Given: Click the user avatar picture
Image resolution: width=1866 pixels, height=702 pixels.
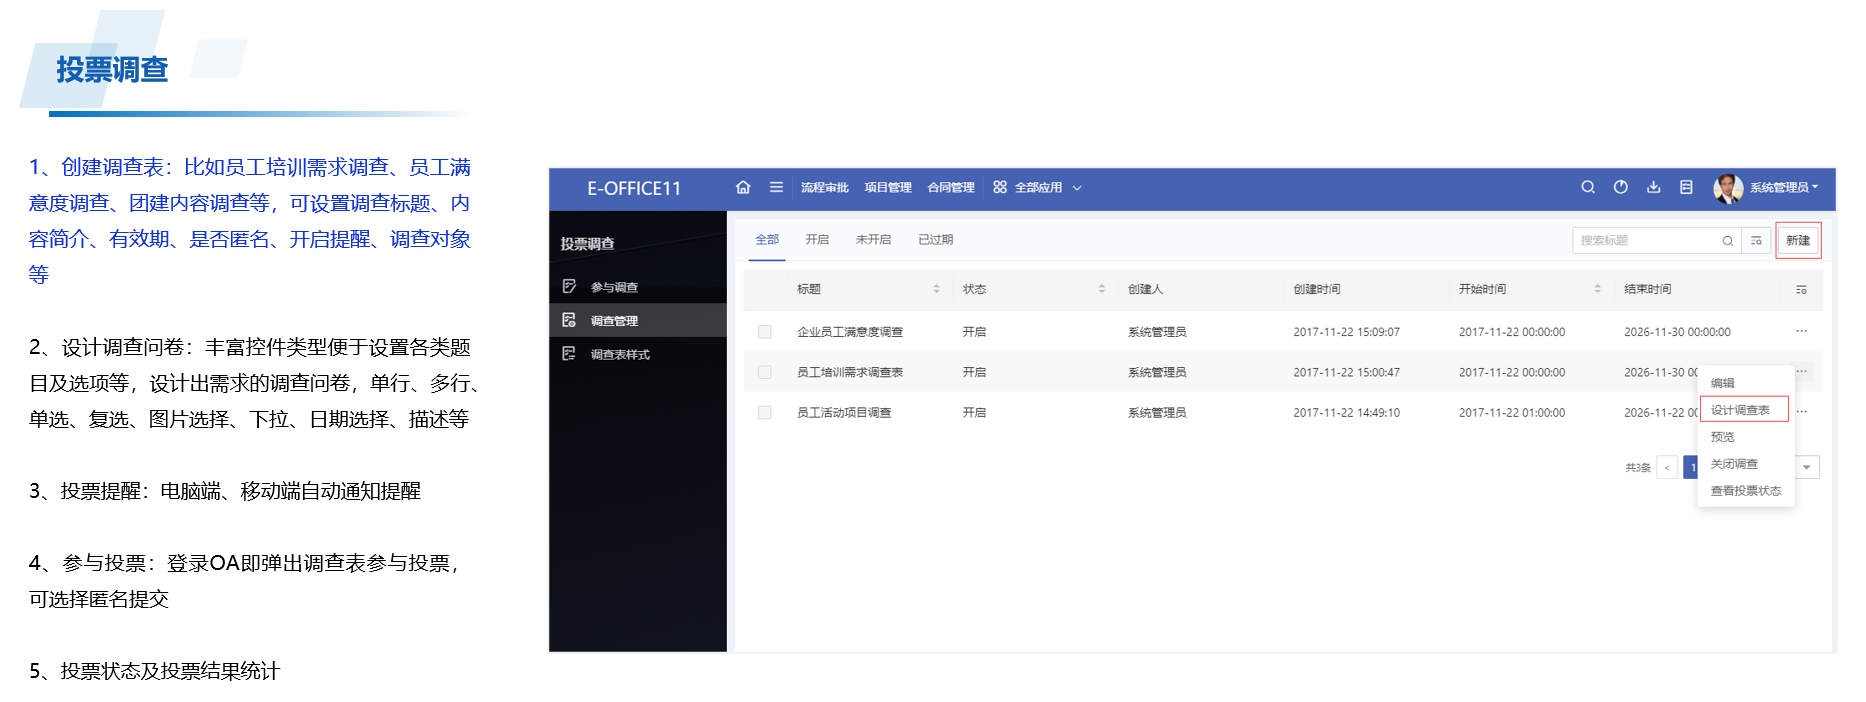Looking at the screenshot, I should 1728,188.
